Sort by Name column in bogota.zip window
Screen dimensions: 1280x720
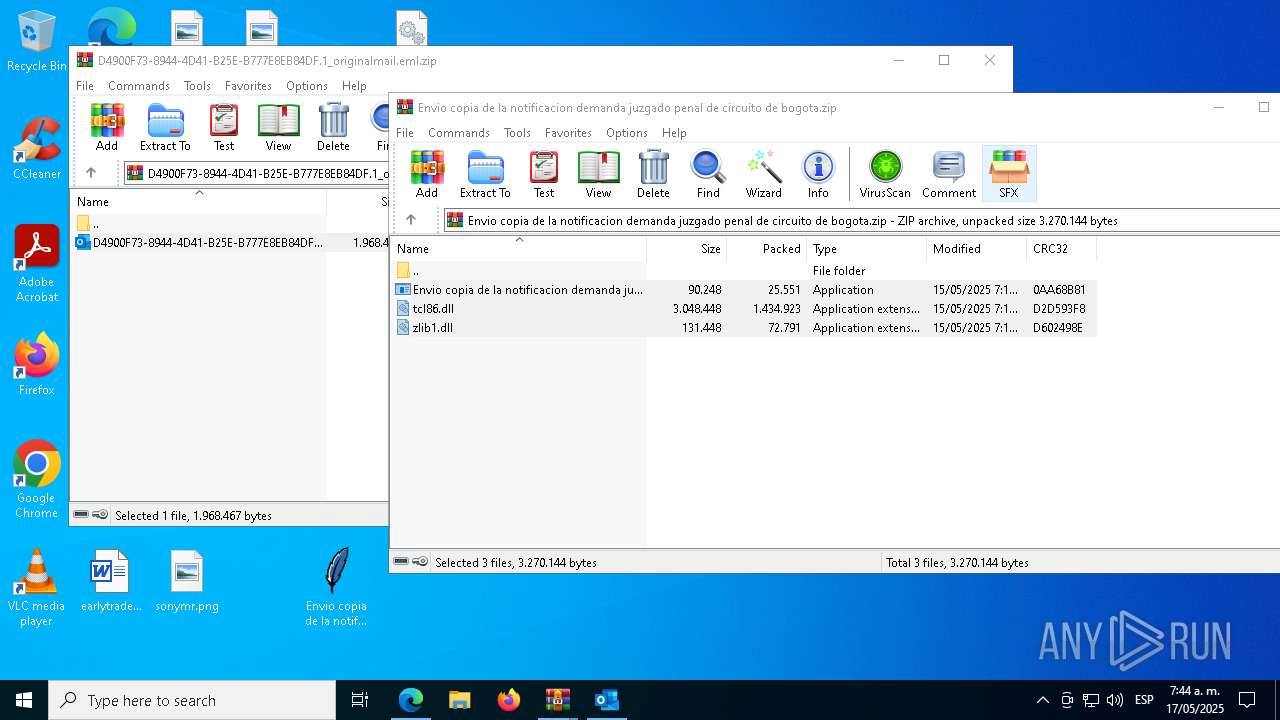[519, 249]
